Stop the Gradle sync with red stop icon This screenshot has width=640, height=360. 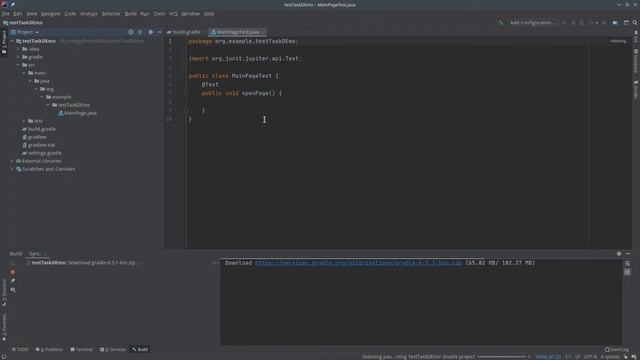point(13,272)
